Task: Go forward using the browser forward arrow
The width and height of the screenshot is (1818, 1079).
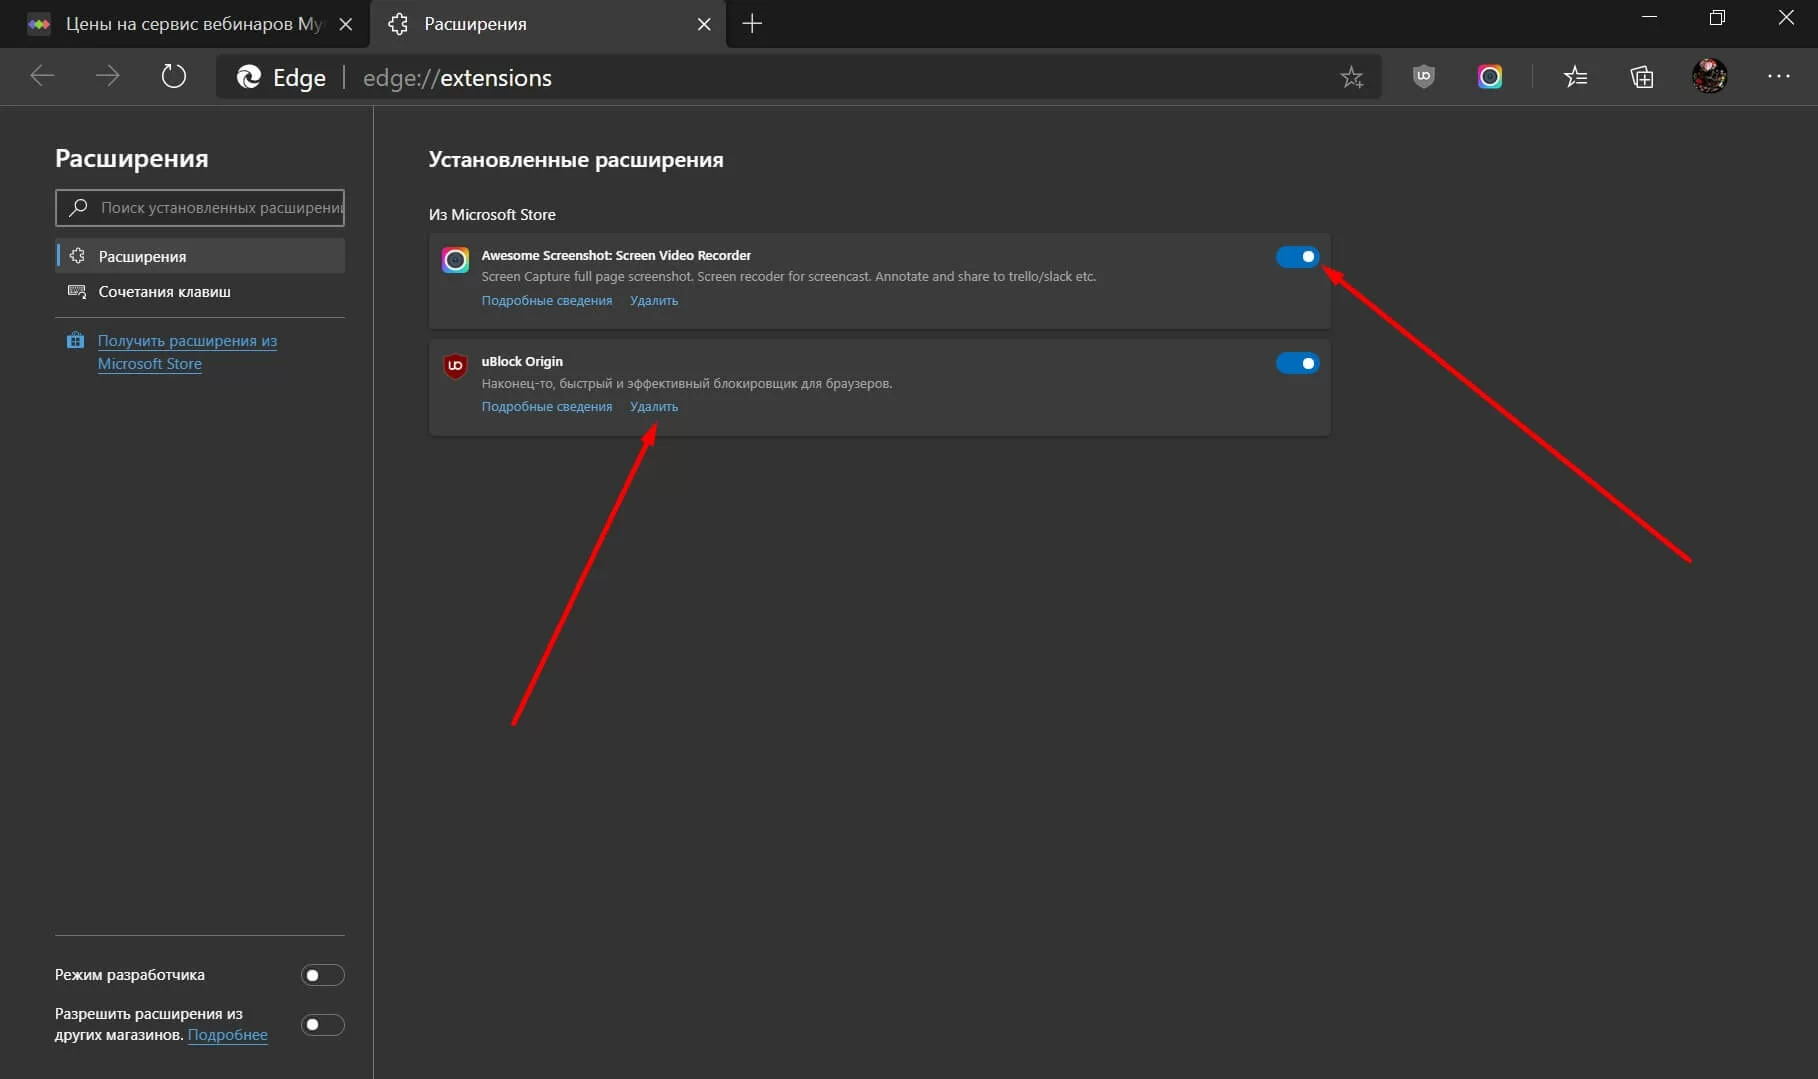Action: click(107, 76)
